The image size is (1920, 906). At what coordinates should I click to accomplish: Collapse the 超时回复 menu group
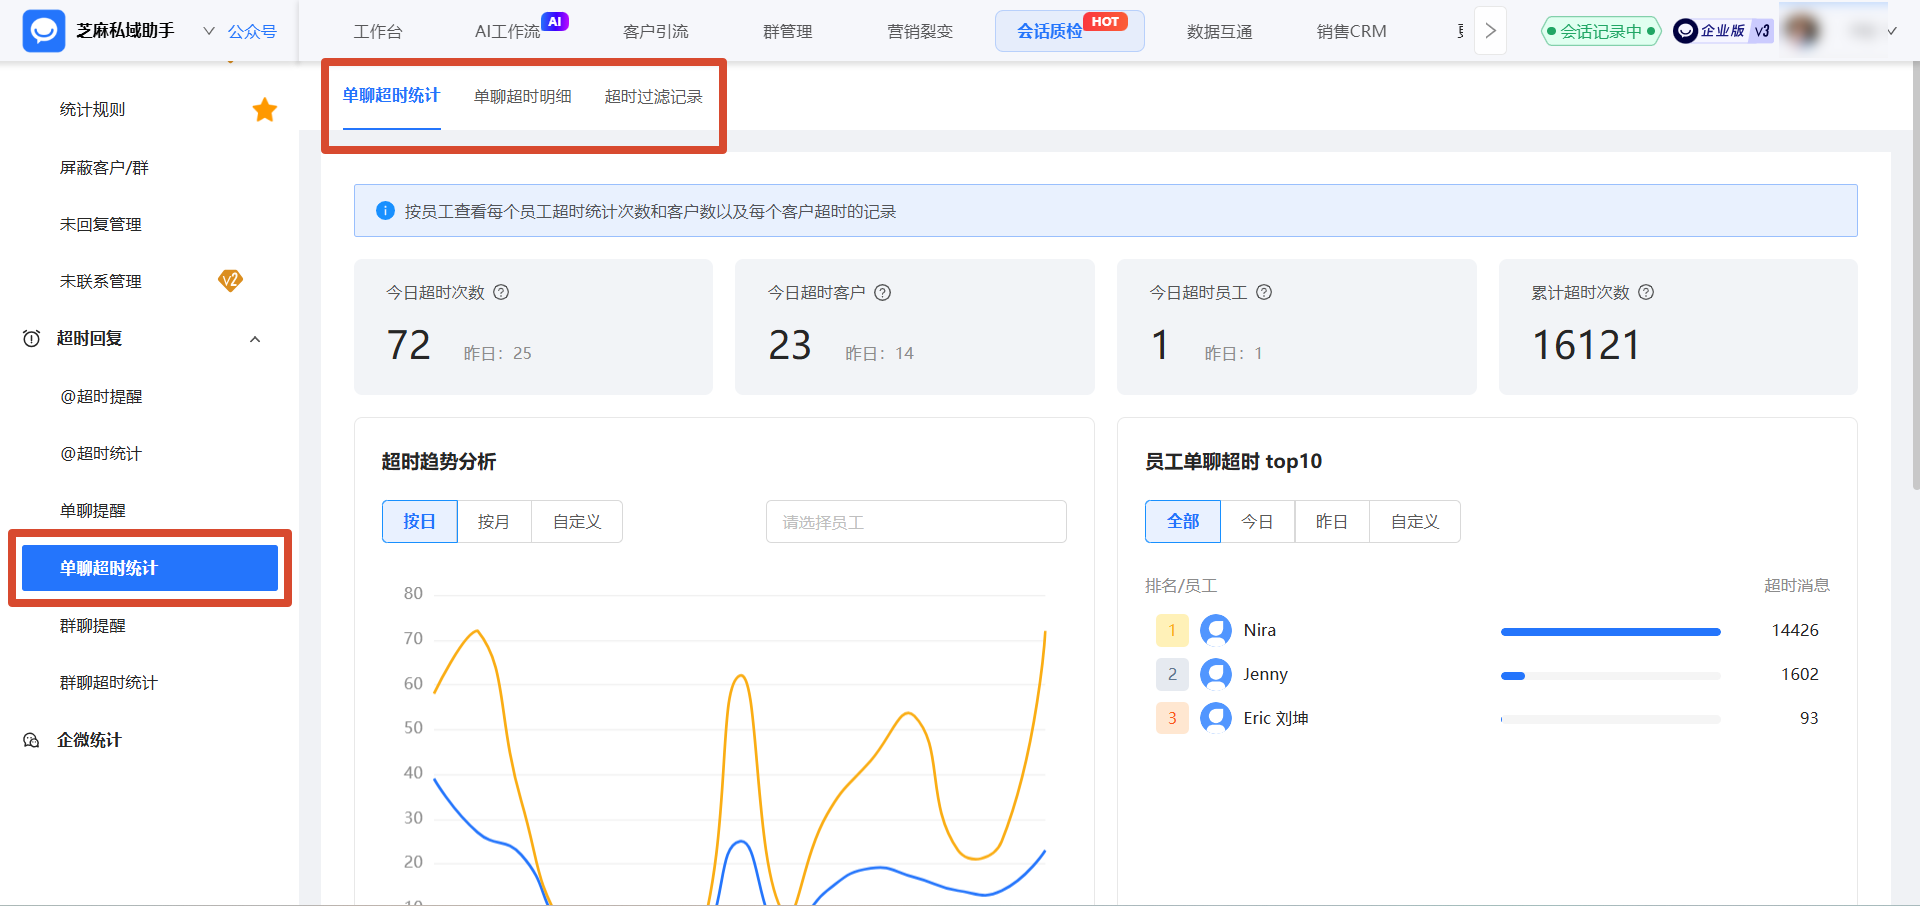(255, 339)
